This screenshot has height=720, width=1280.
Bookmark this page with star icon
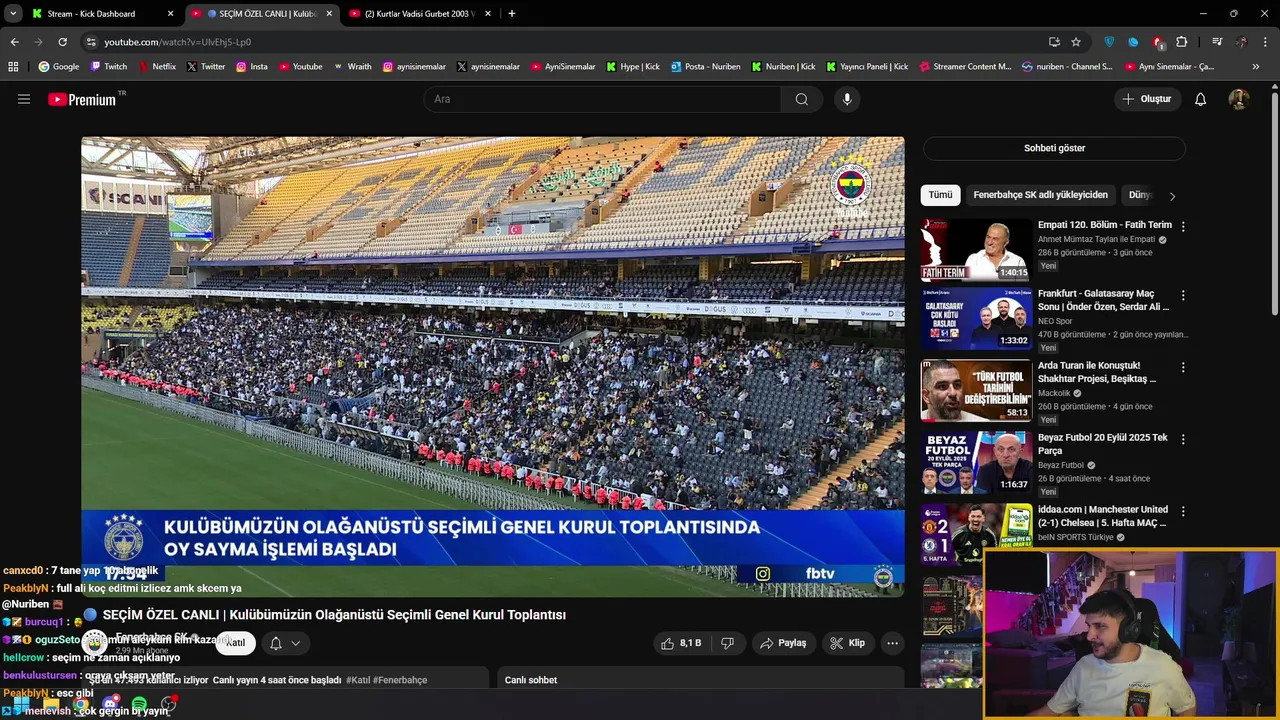click(x=1076, y=42)
